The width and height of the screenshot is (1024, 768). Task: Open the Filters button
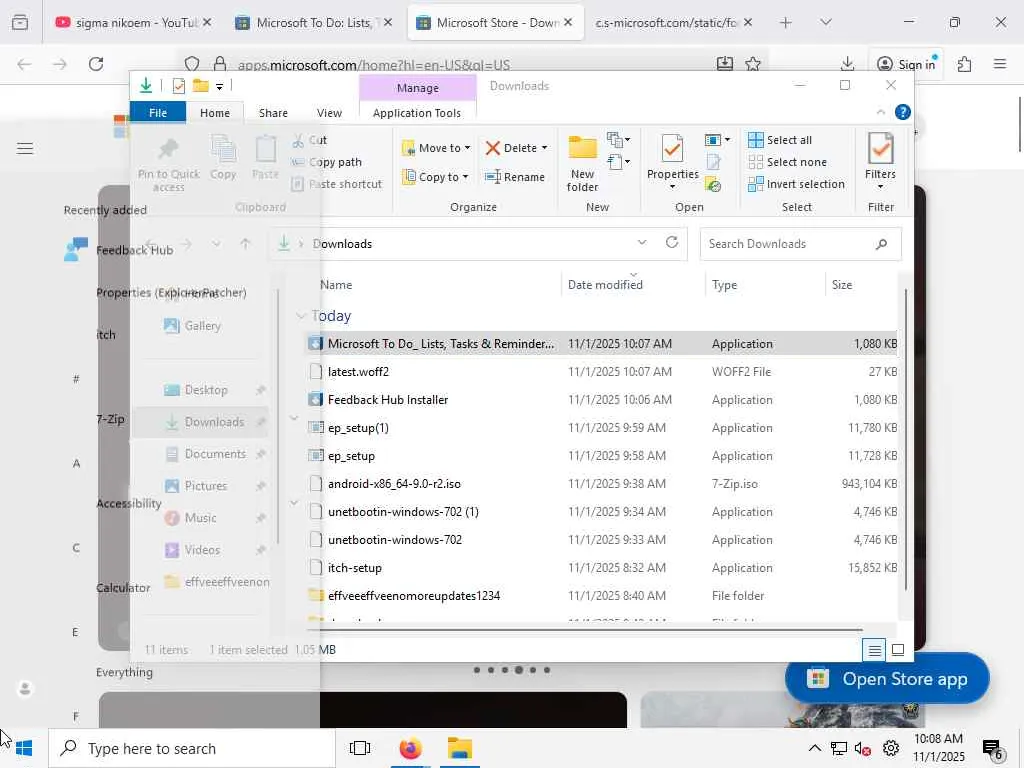tap(880, 161)
